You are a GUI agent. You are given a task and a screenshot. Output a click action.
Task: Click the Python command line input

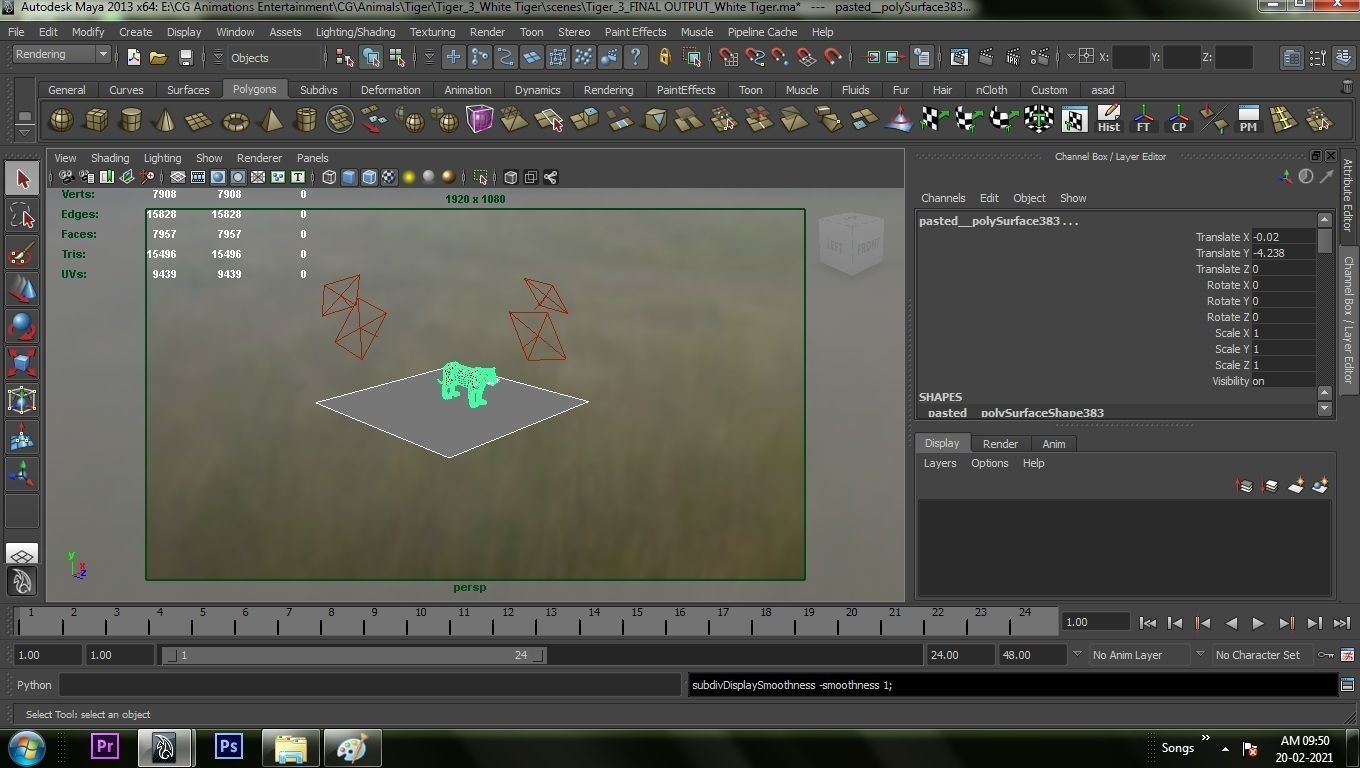(x=370, y=685)
